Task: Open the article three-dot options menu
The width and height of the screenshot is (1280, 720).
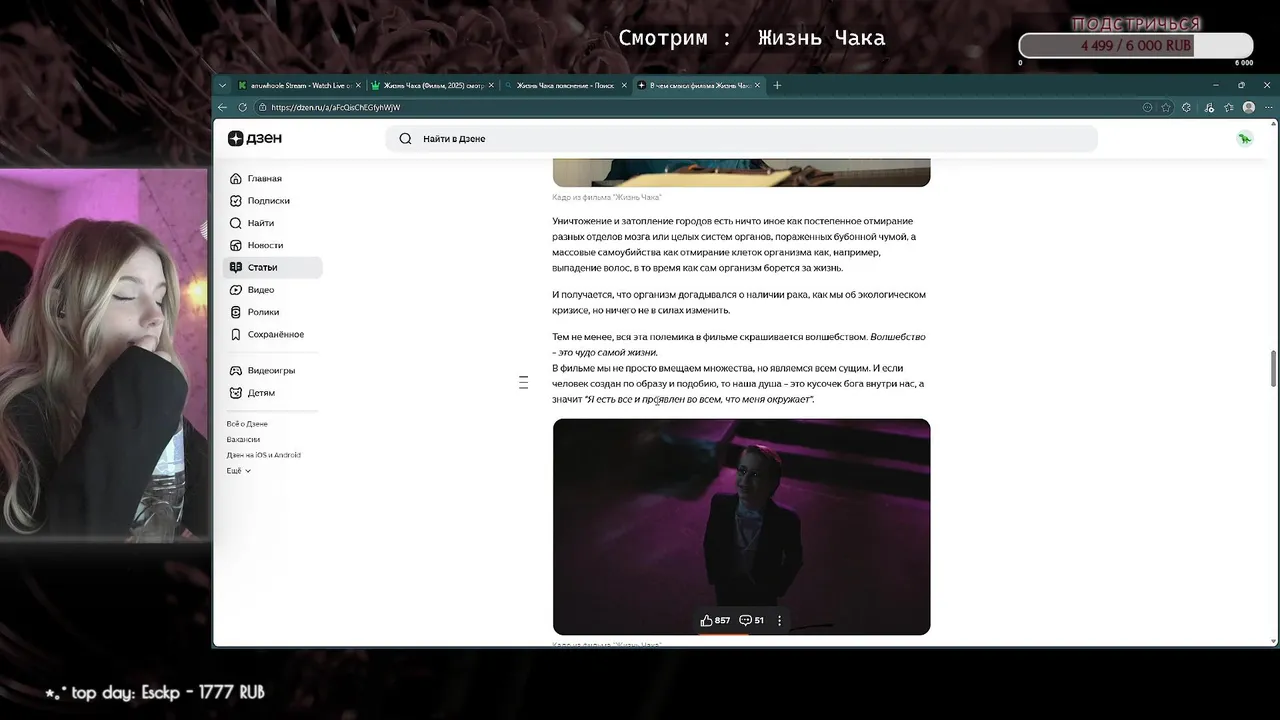Action: 779,620
